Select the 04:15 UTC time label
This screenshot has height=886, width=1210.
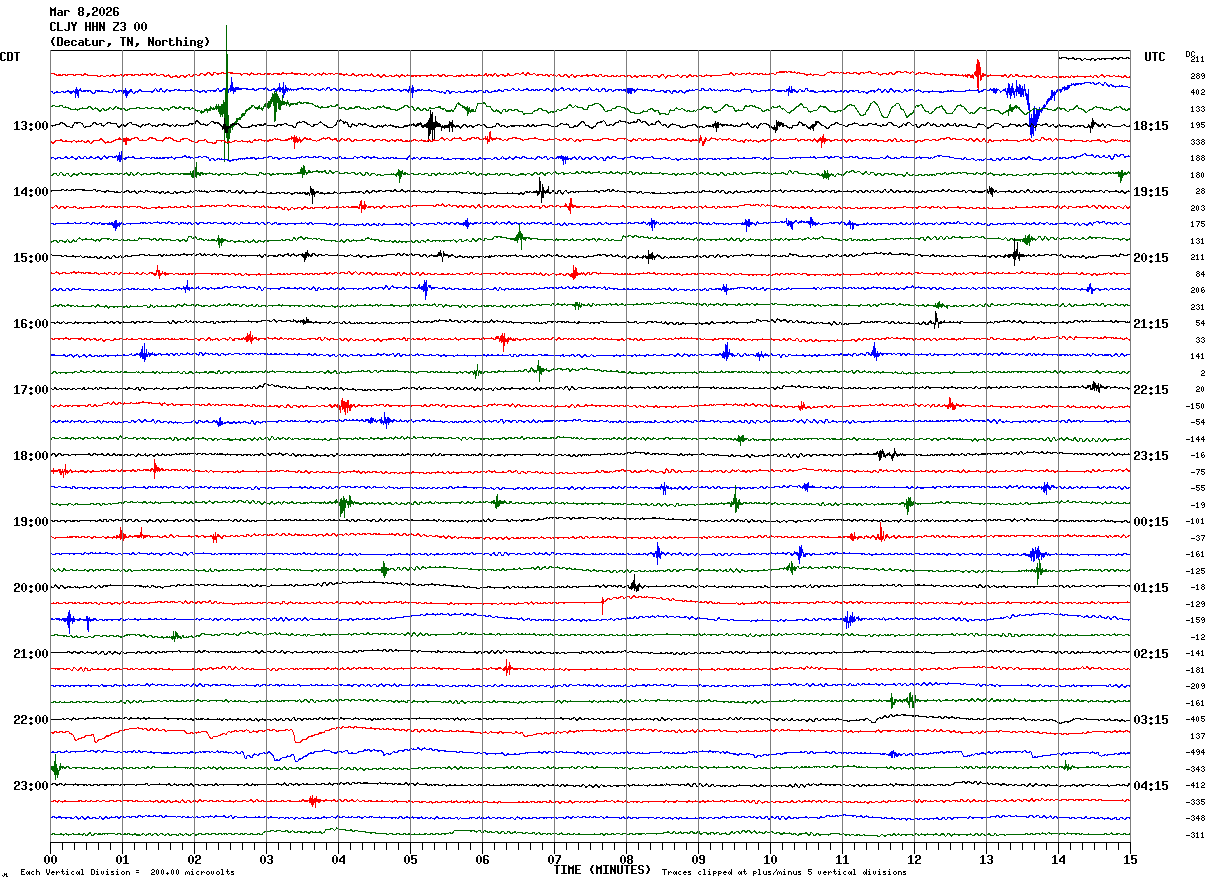point(1151,786)
